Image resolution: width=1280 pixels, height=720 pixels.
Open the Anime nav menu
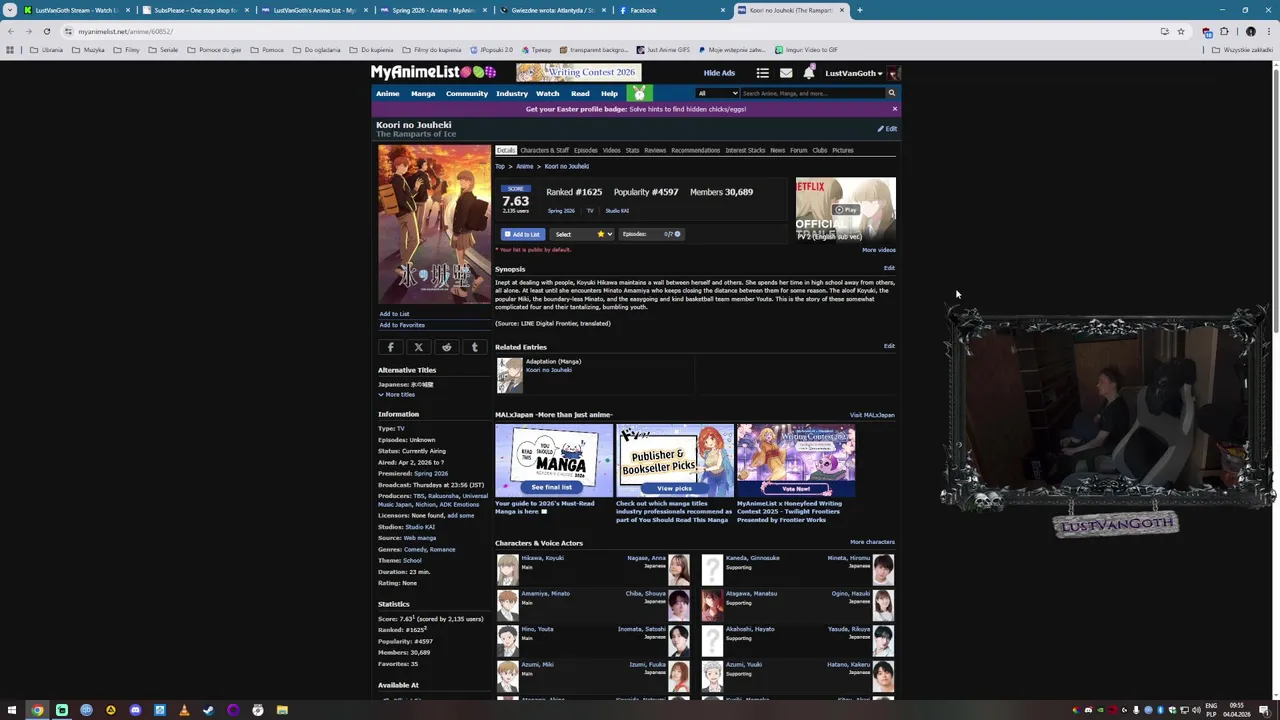point(387,93)
